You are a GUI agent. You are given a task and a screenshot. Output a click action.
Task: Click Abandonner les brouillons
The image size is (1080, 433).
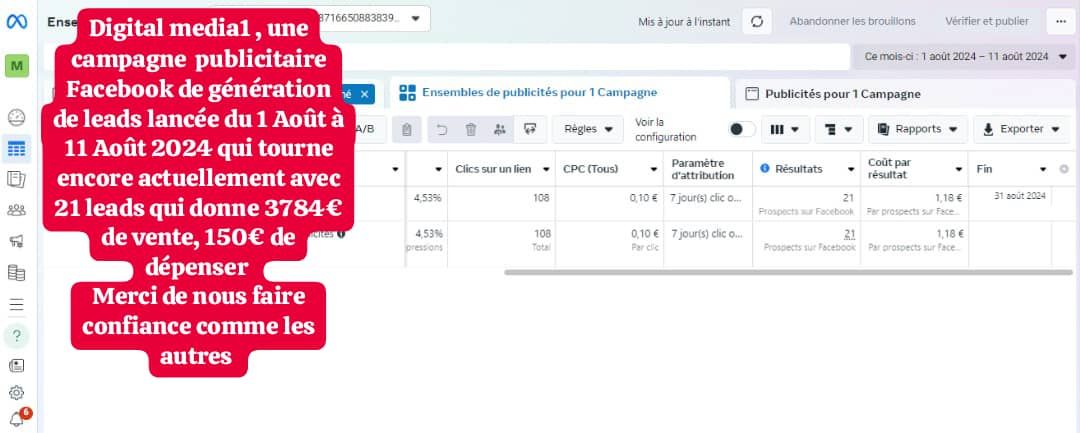tap(853, 21)
